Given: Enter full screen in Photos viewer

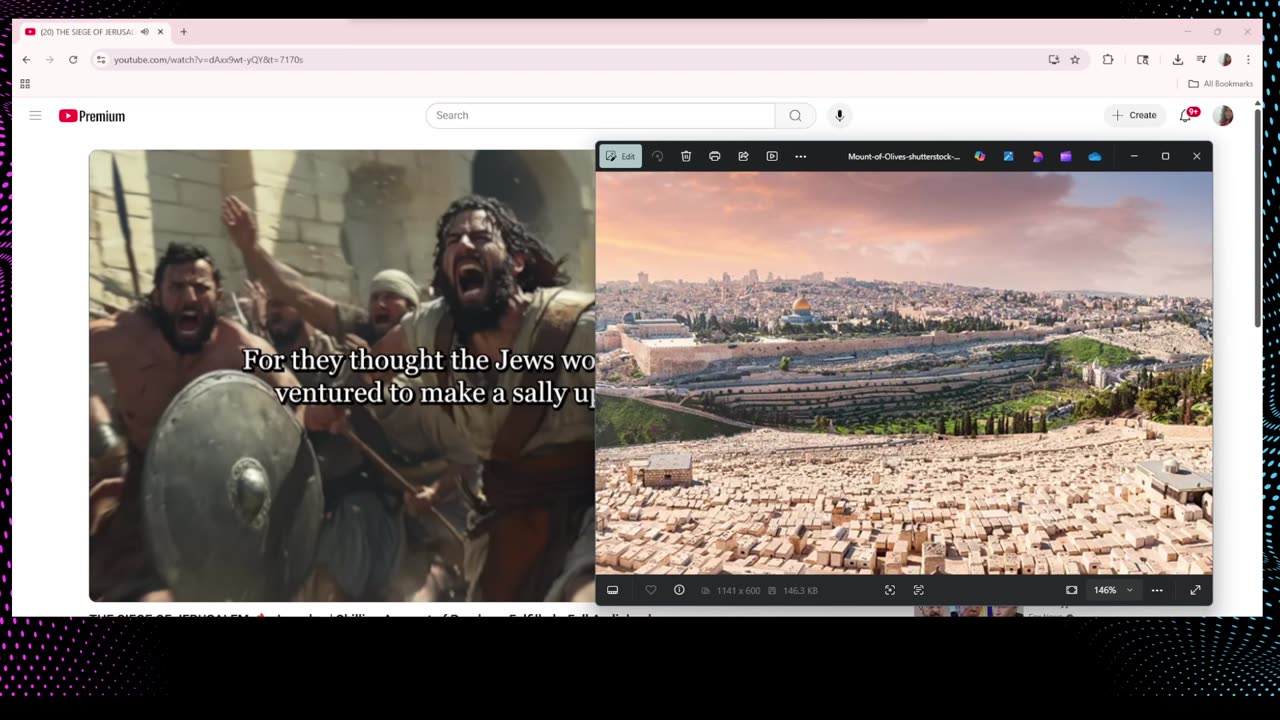Looking at the screenshot, I should [x=1195, y=590].
